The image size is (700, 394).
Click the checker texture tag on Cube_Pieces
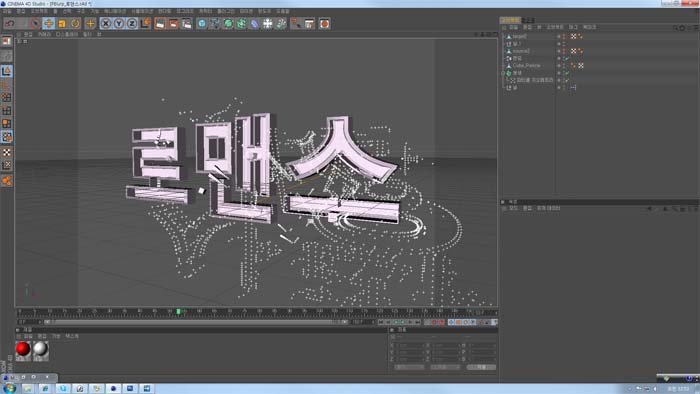click(x=581, y=66)
